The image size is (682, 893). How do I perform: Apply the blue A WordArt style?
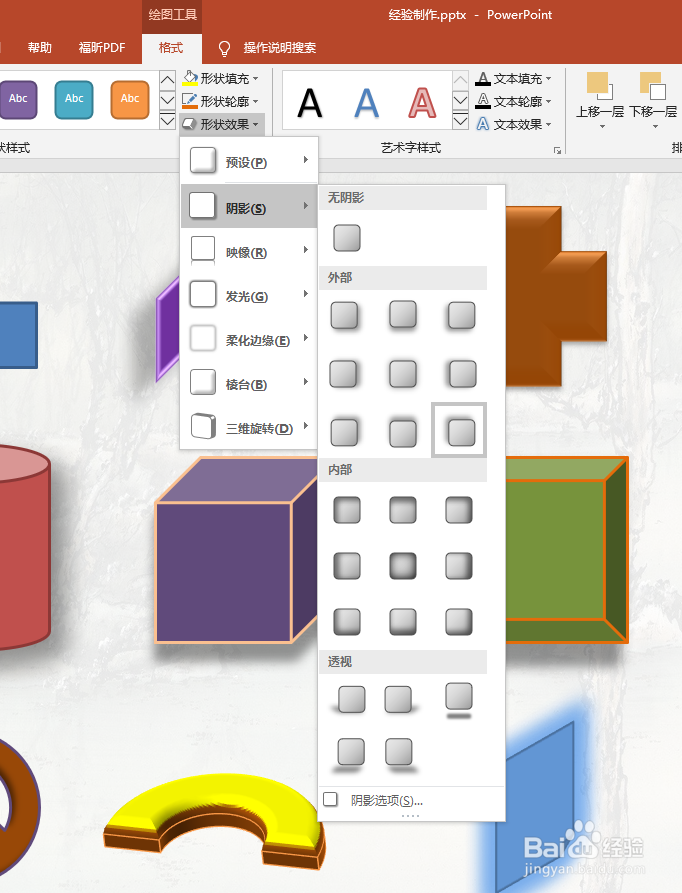[366, 103]
